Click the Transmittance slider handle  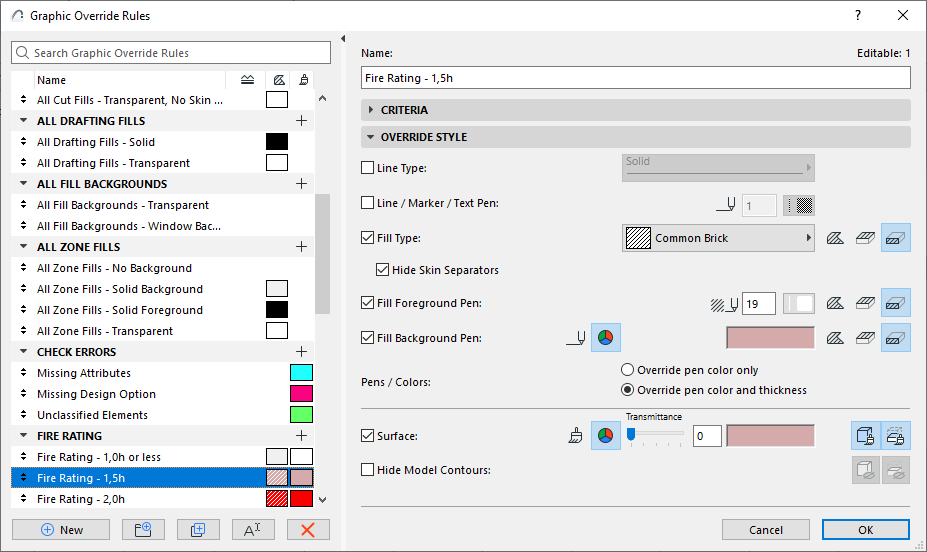[x=631, y=435]
